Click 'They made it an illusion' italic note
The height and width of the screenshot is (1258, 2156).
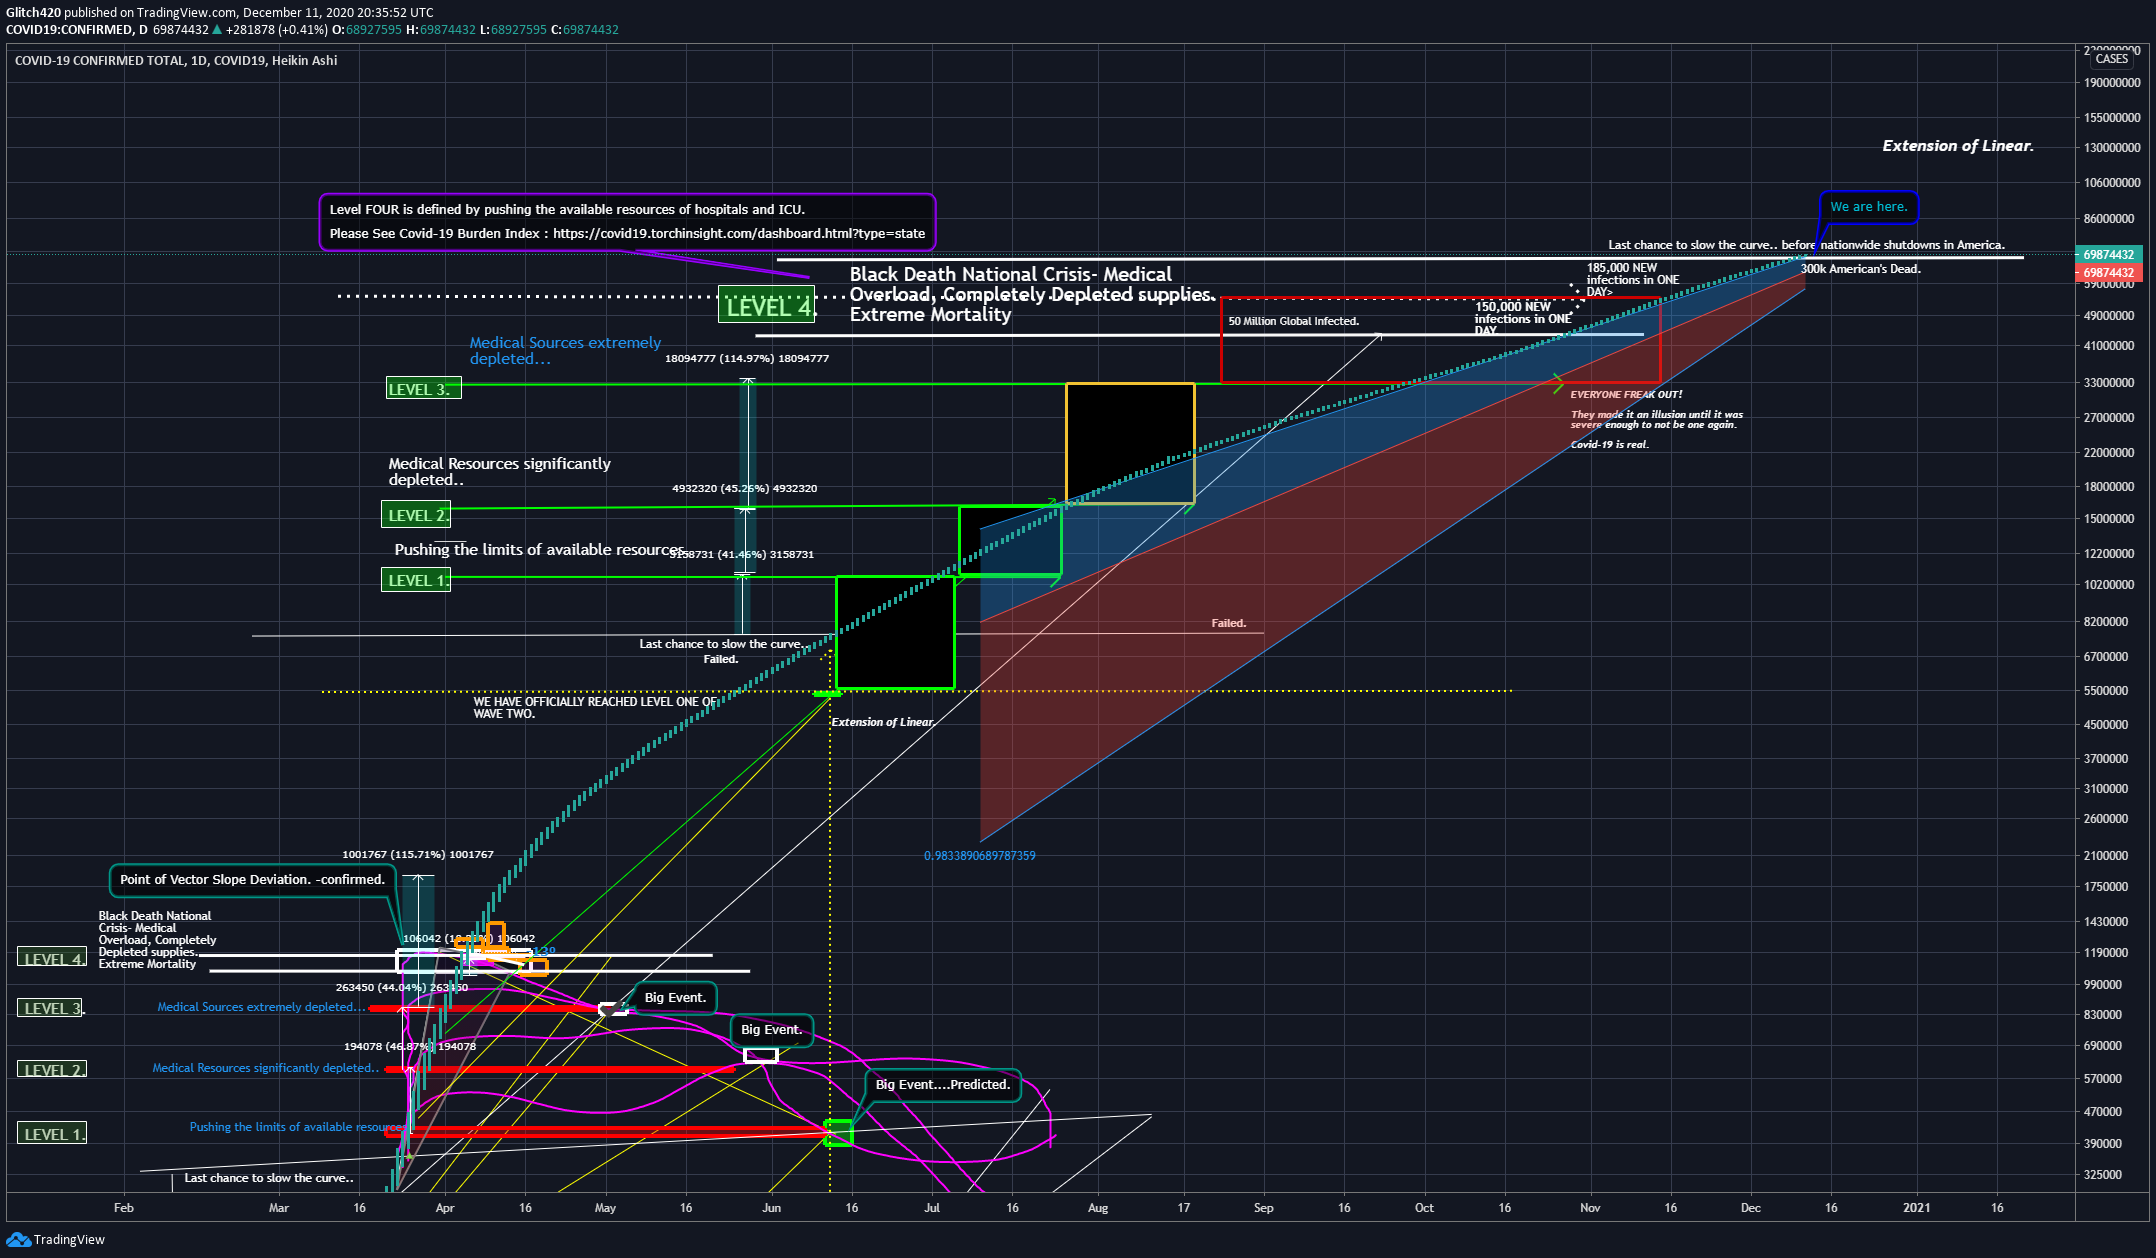[1656, 420]
